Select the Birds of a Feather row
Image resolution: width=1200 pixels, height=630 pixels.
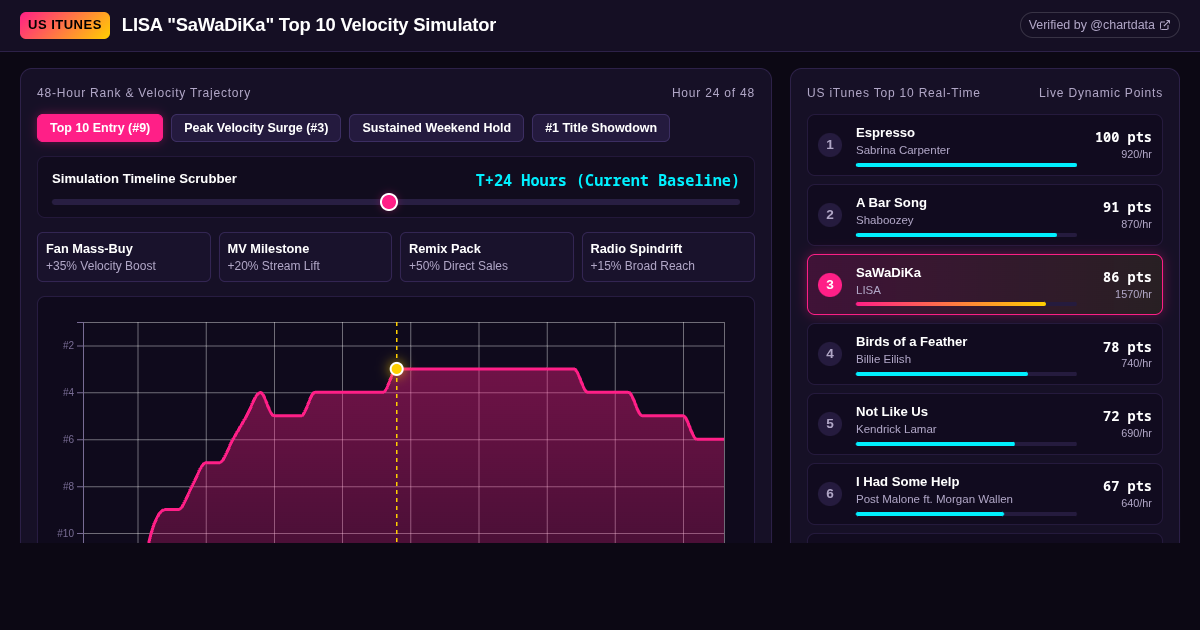985,354
